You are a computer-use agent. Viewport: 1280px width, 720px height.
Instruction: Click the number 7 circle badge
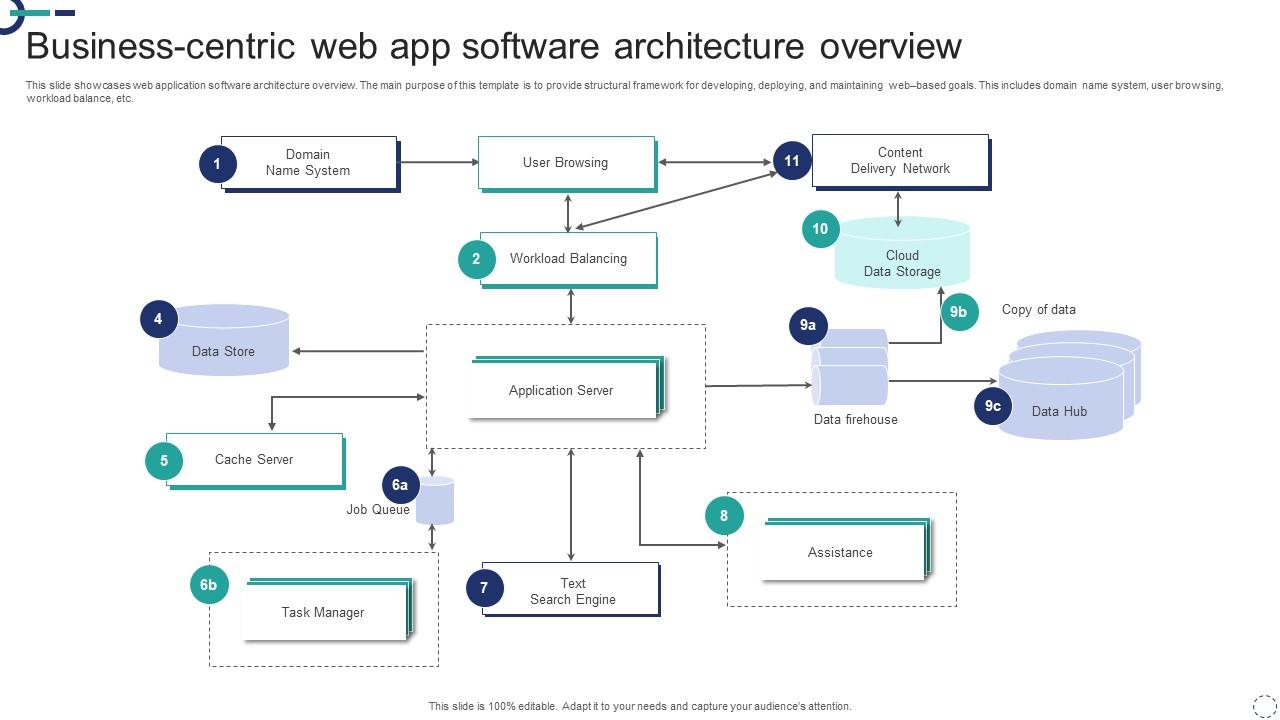pos(484,588)
